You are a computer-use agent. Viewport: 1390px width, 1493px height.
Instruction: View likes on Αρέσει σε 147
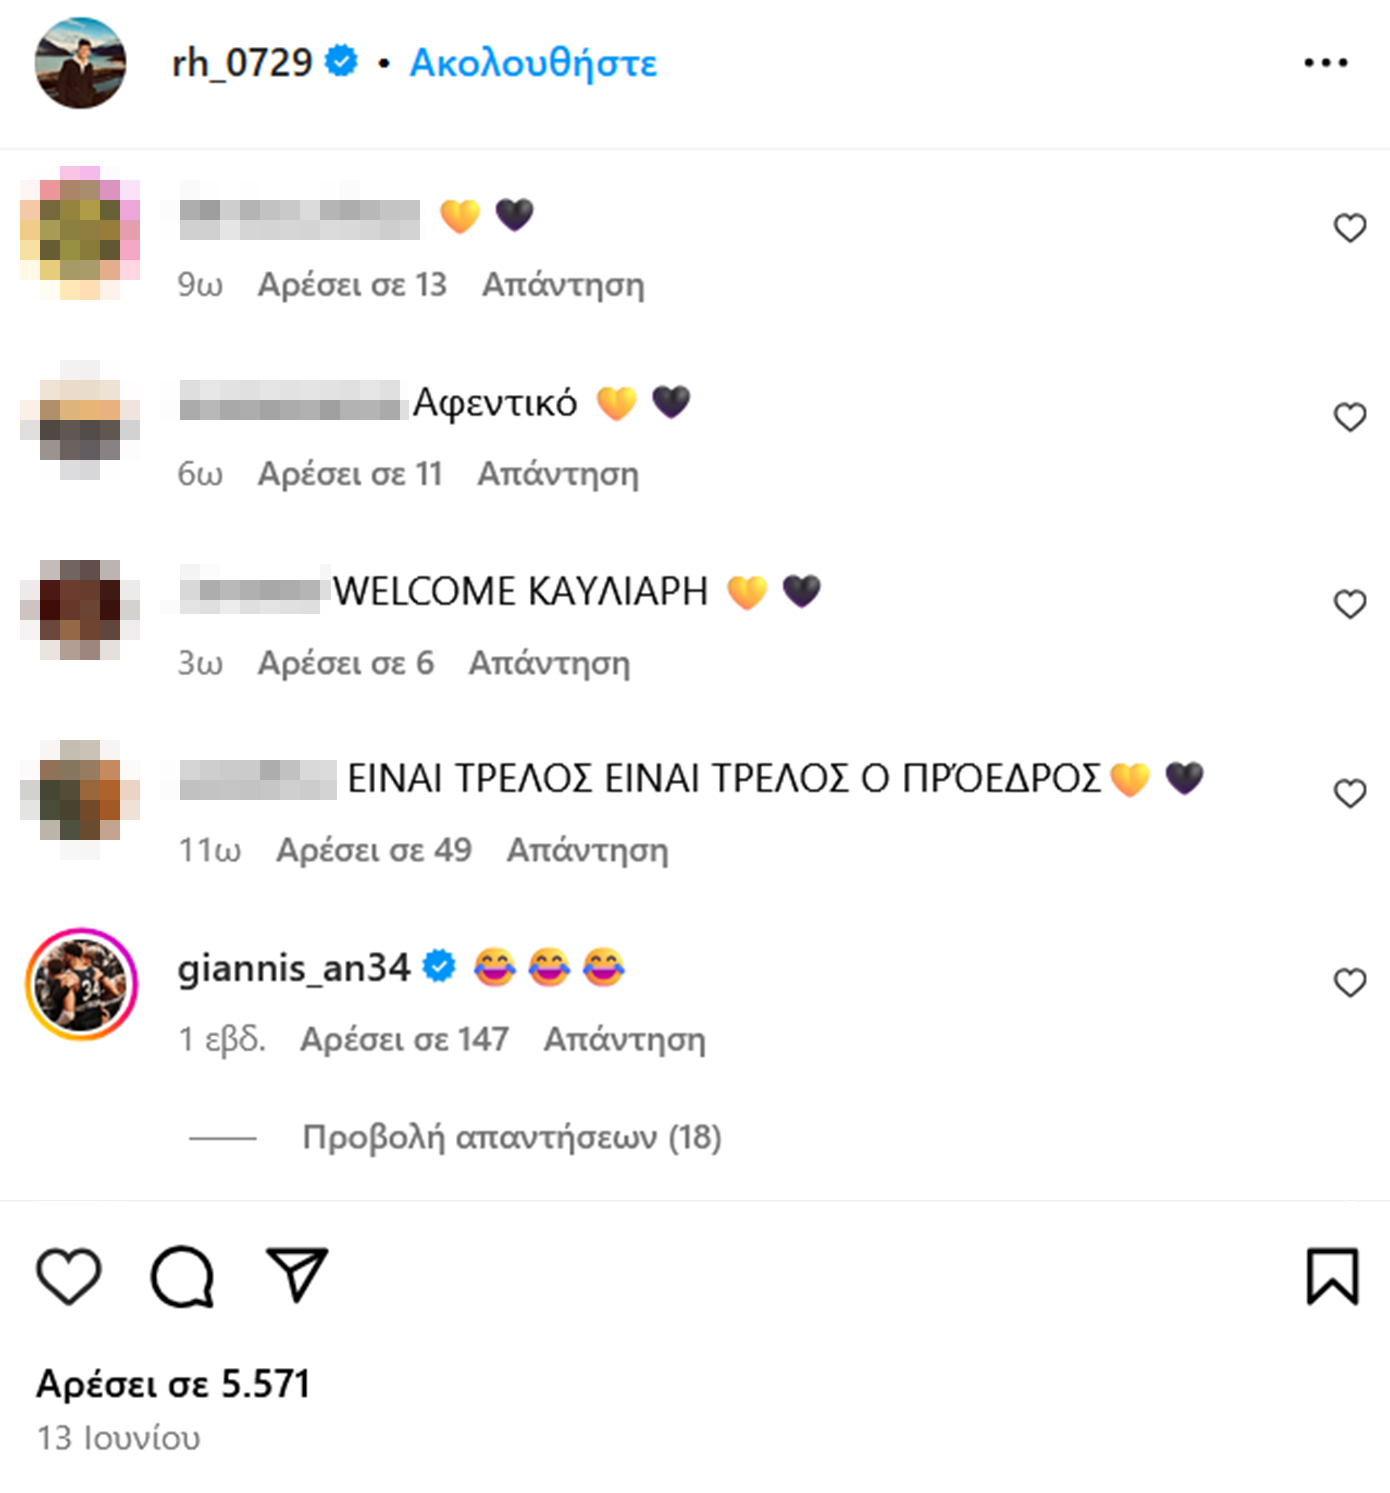[x=405, y=1039]
